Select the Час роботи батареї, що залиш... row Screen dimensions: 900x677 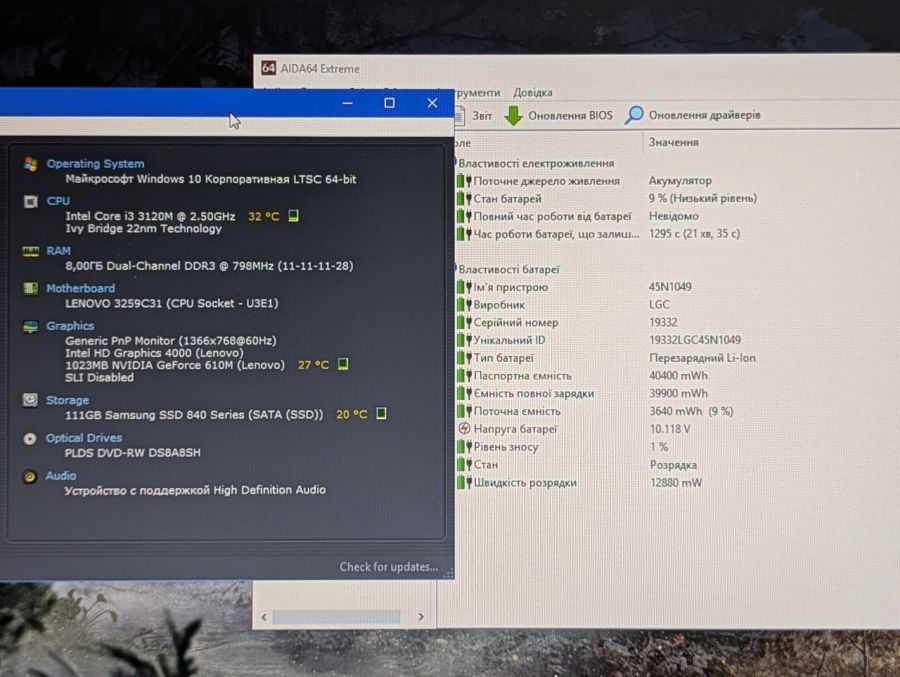[x=598, y=234]
